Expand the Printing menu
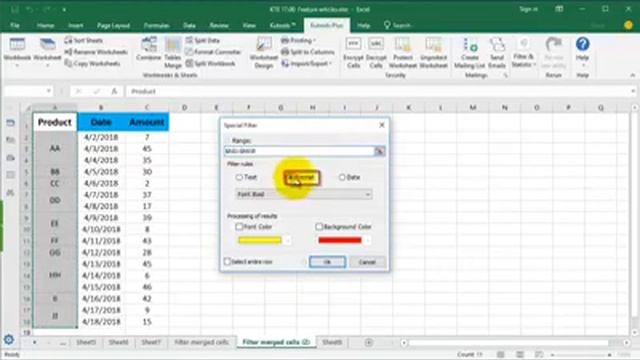 [299, 40]
